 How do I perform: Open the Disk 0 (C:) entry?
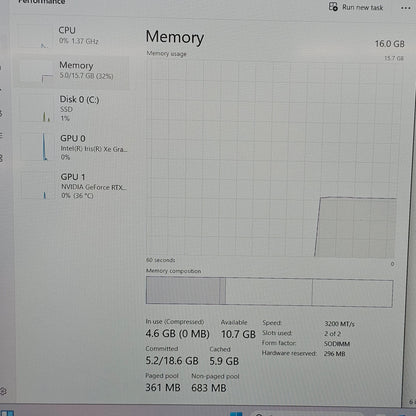click(73, 109)
